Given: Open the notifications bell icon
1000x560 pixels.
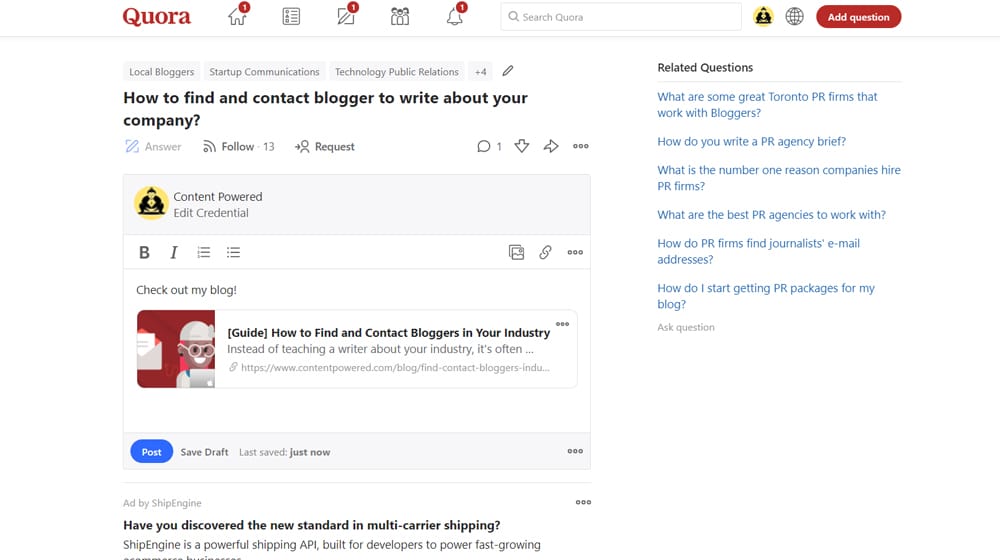Looking at the screenshot, I should pyautogui.click(x=455, y=16).
